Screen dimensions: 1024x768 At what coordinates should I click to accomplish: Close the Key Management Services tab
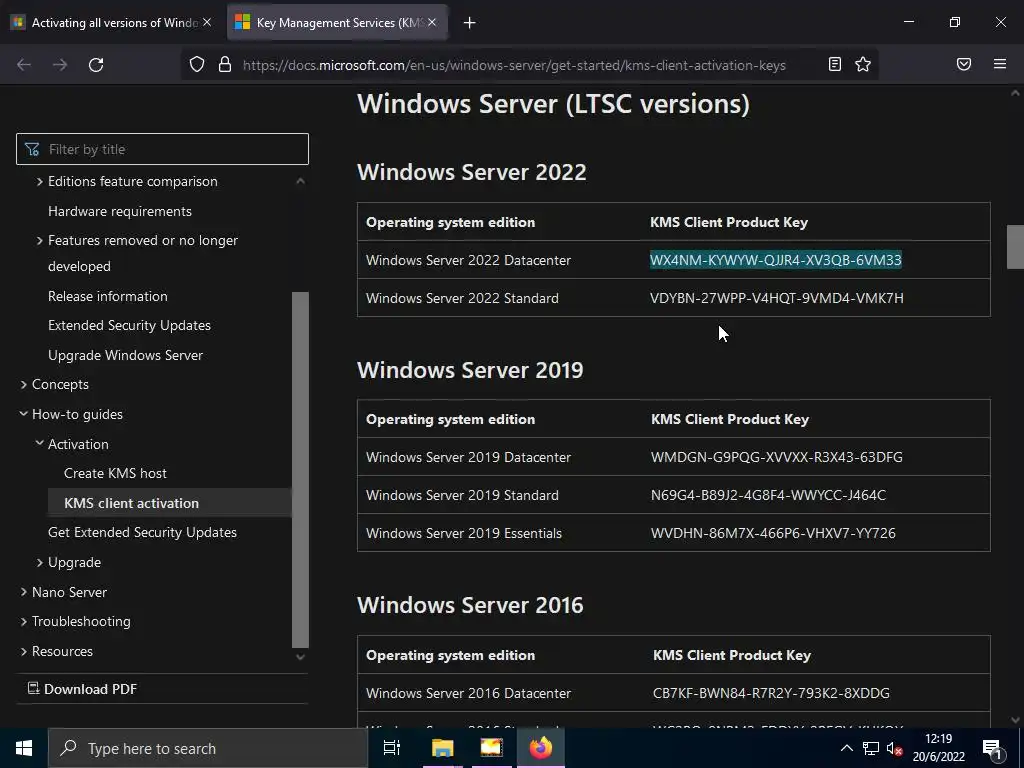pyautogui.click(x=432, y=22)
